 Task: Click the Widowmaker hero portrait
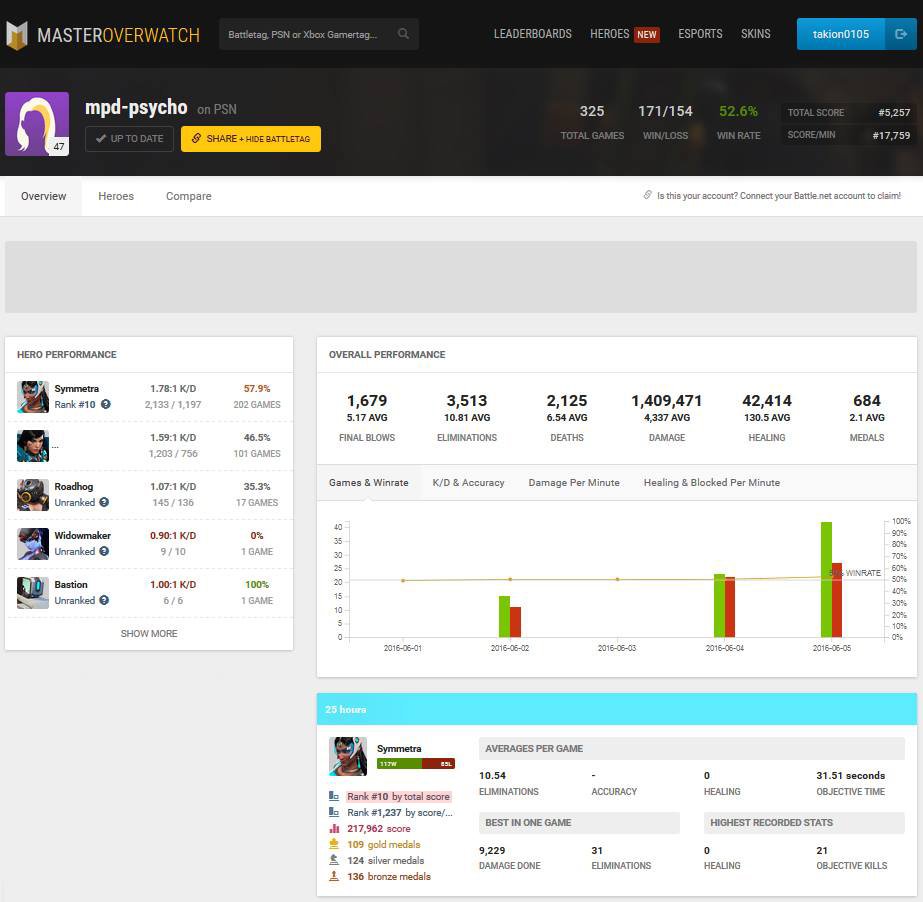[x=32, y=543]
